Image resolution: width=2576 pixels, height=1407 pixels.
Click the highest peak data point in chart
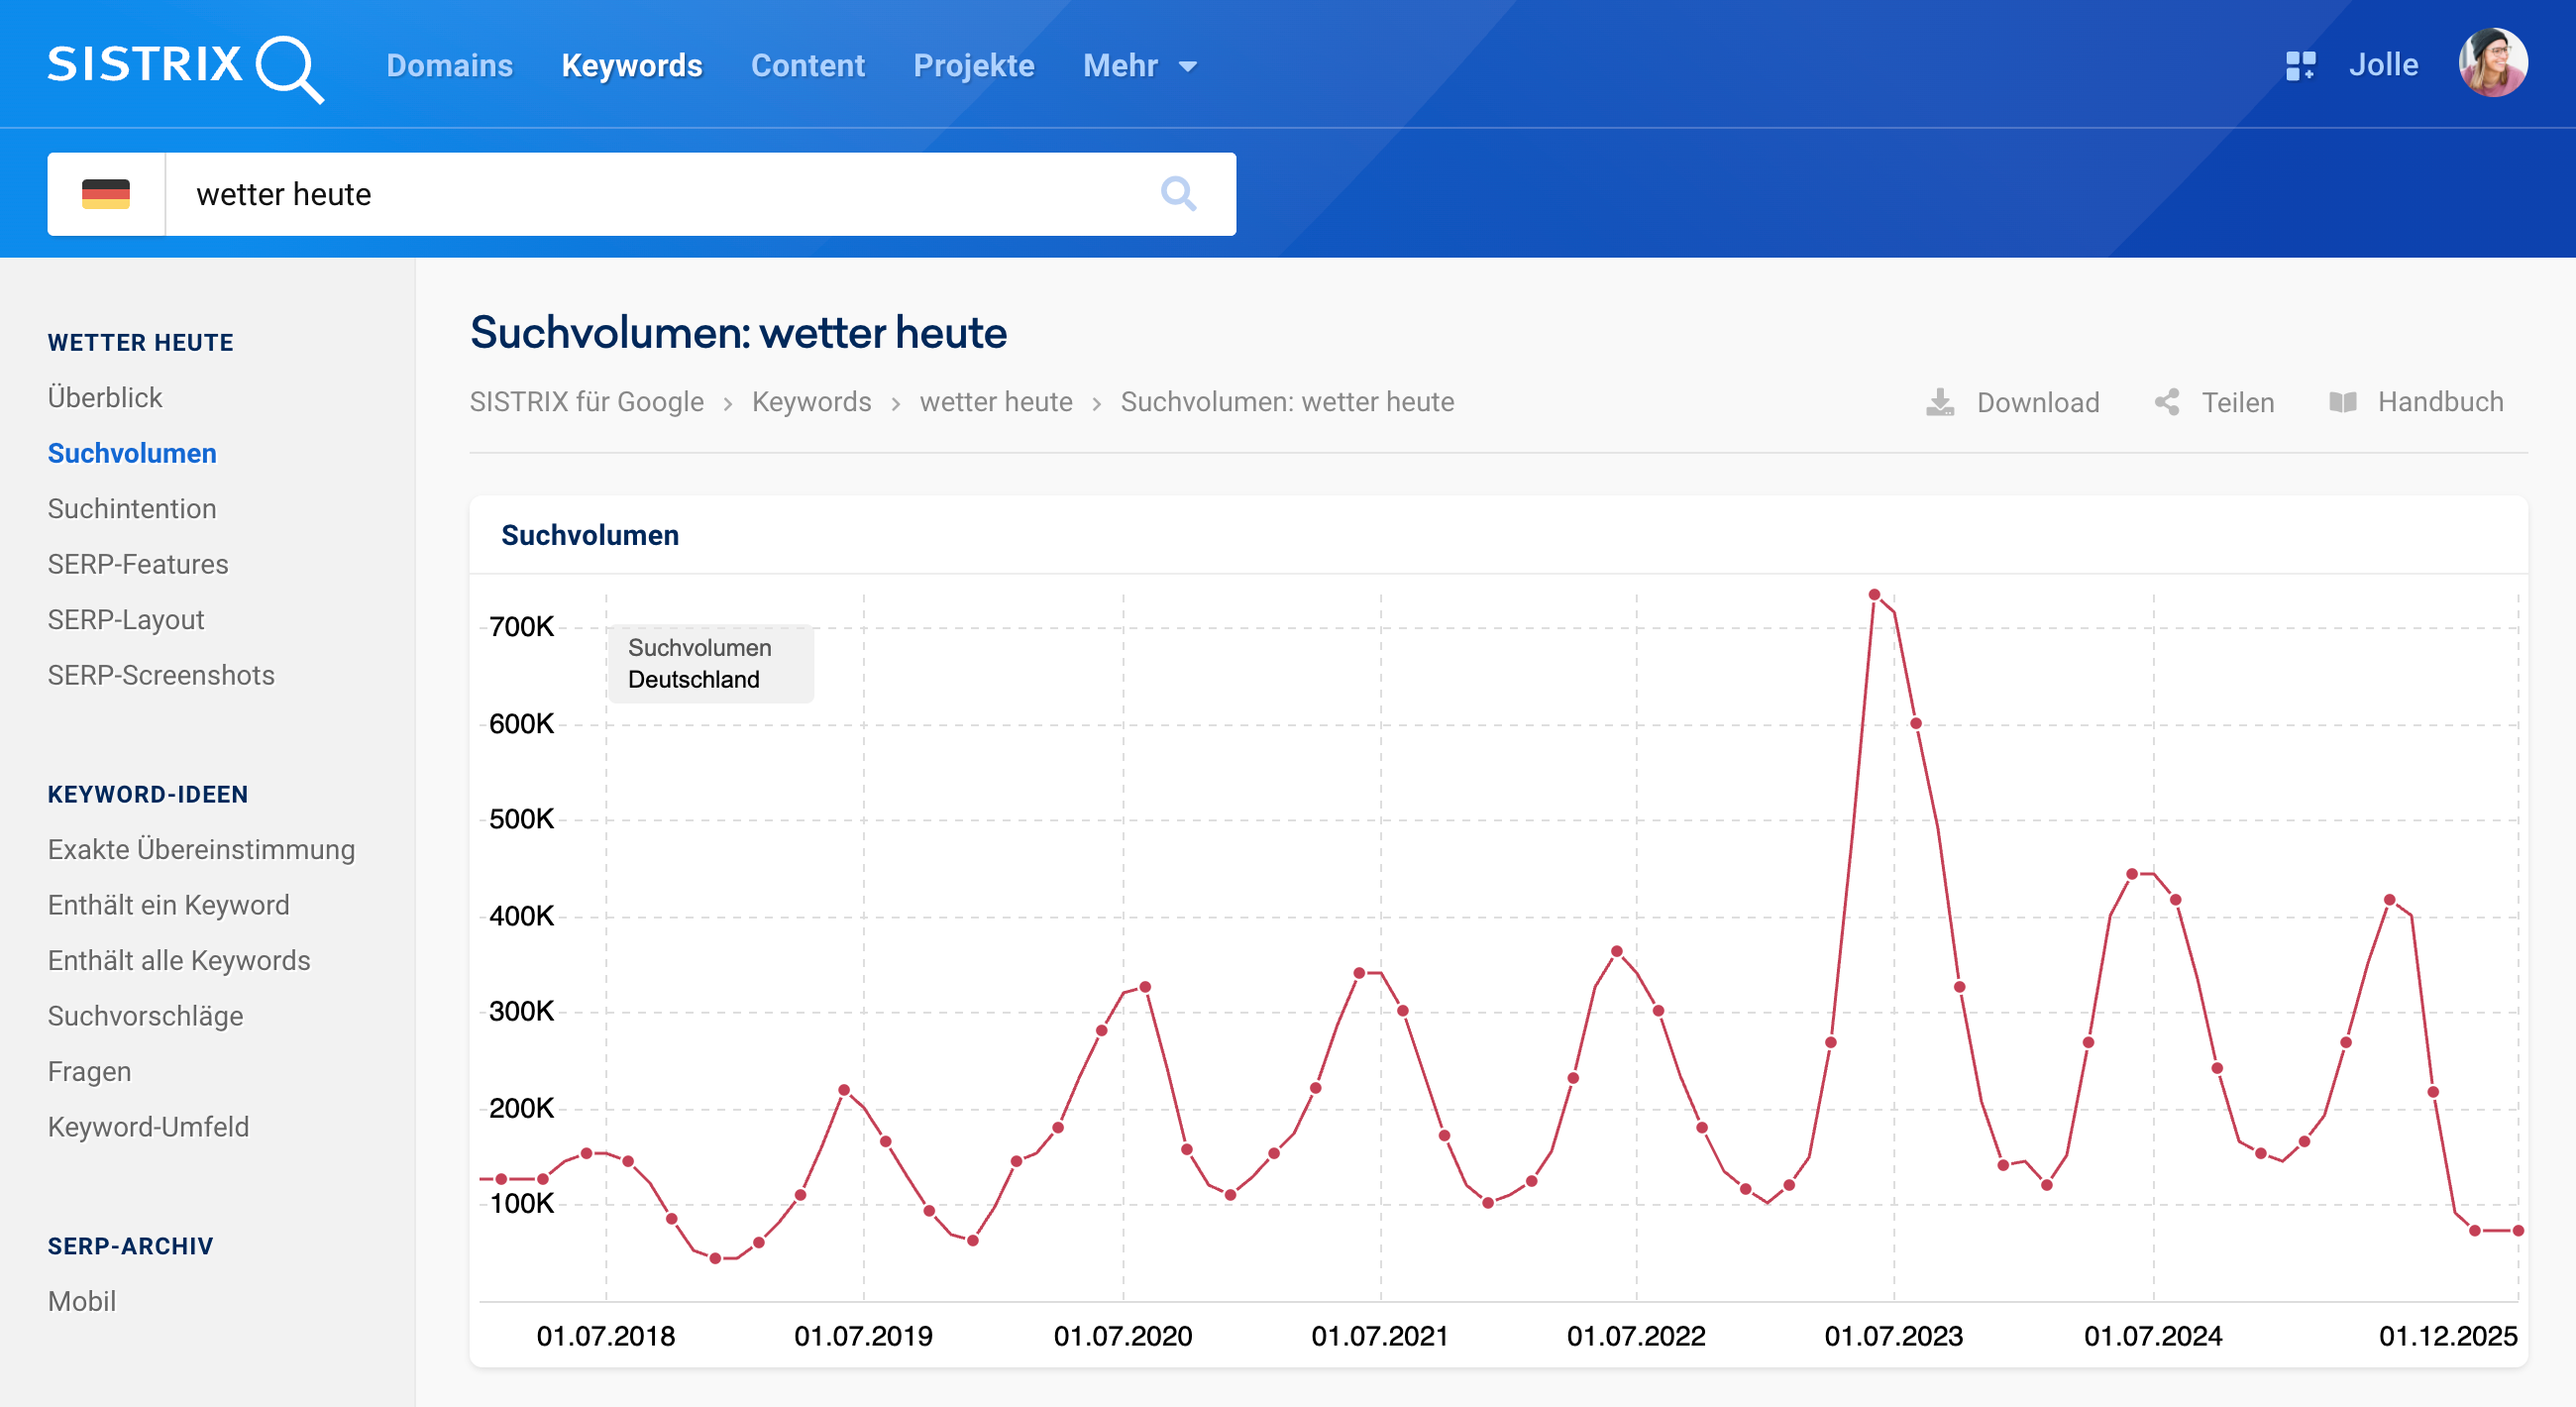coord(1874,595)
